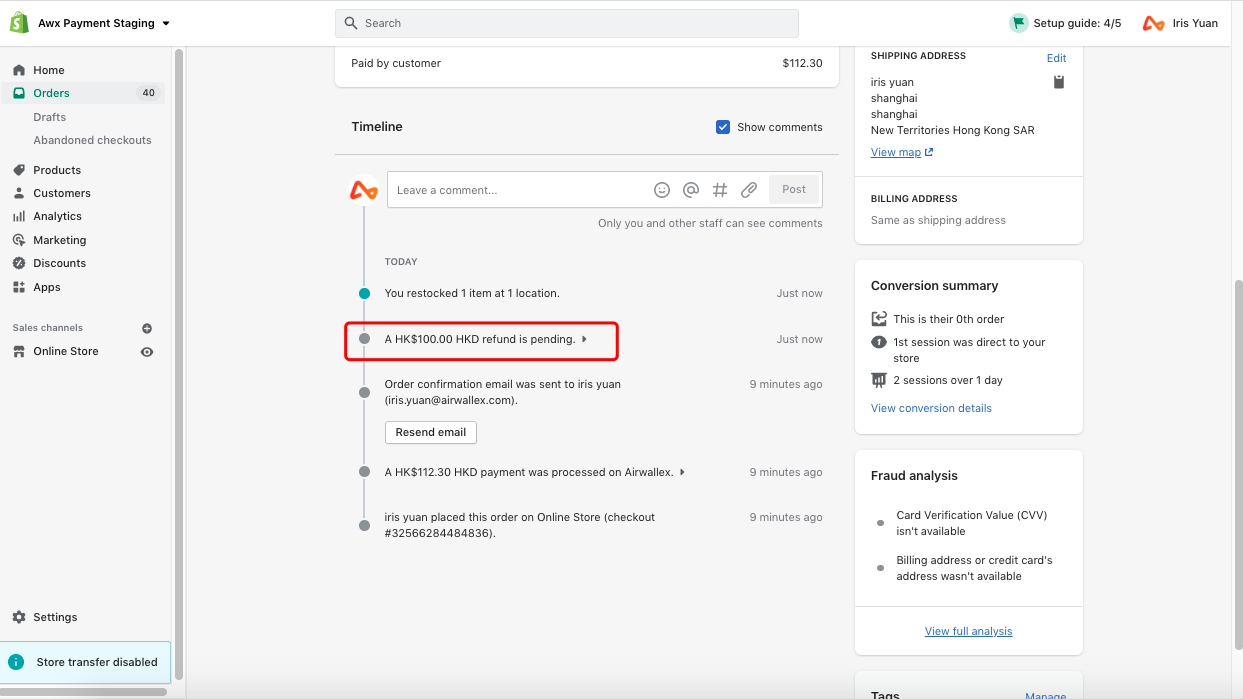
Task: Click the attach file paperclip icon
Action: click(x=748, y=190)
